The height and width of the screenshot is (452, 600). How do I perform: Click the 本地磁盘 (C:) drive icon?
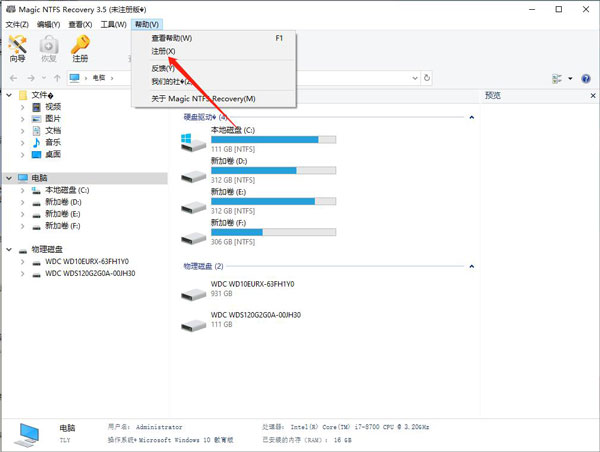[193, 142]
